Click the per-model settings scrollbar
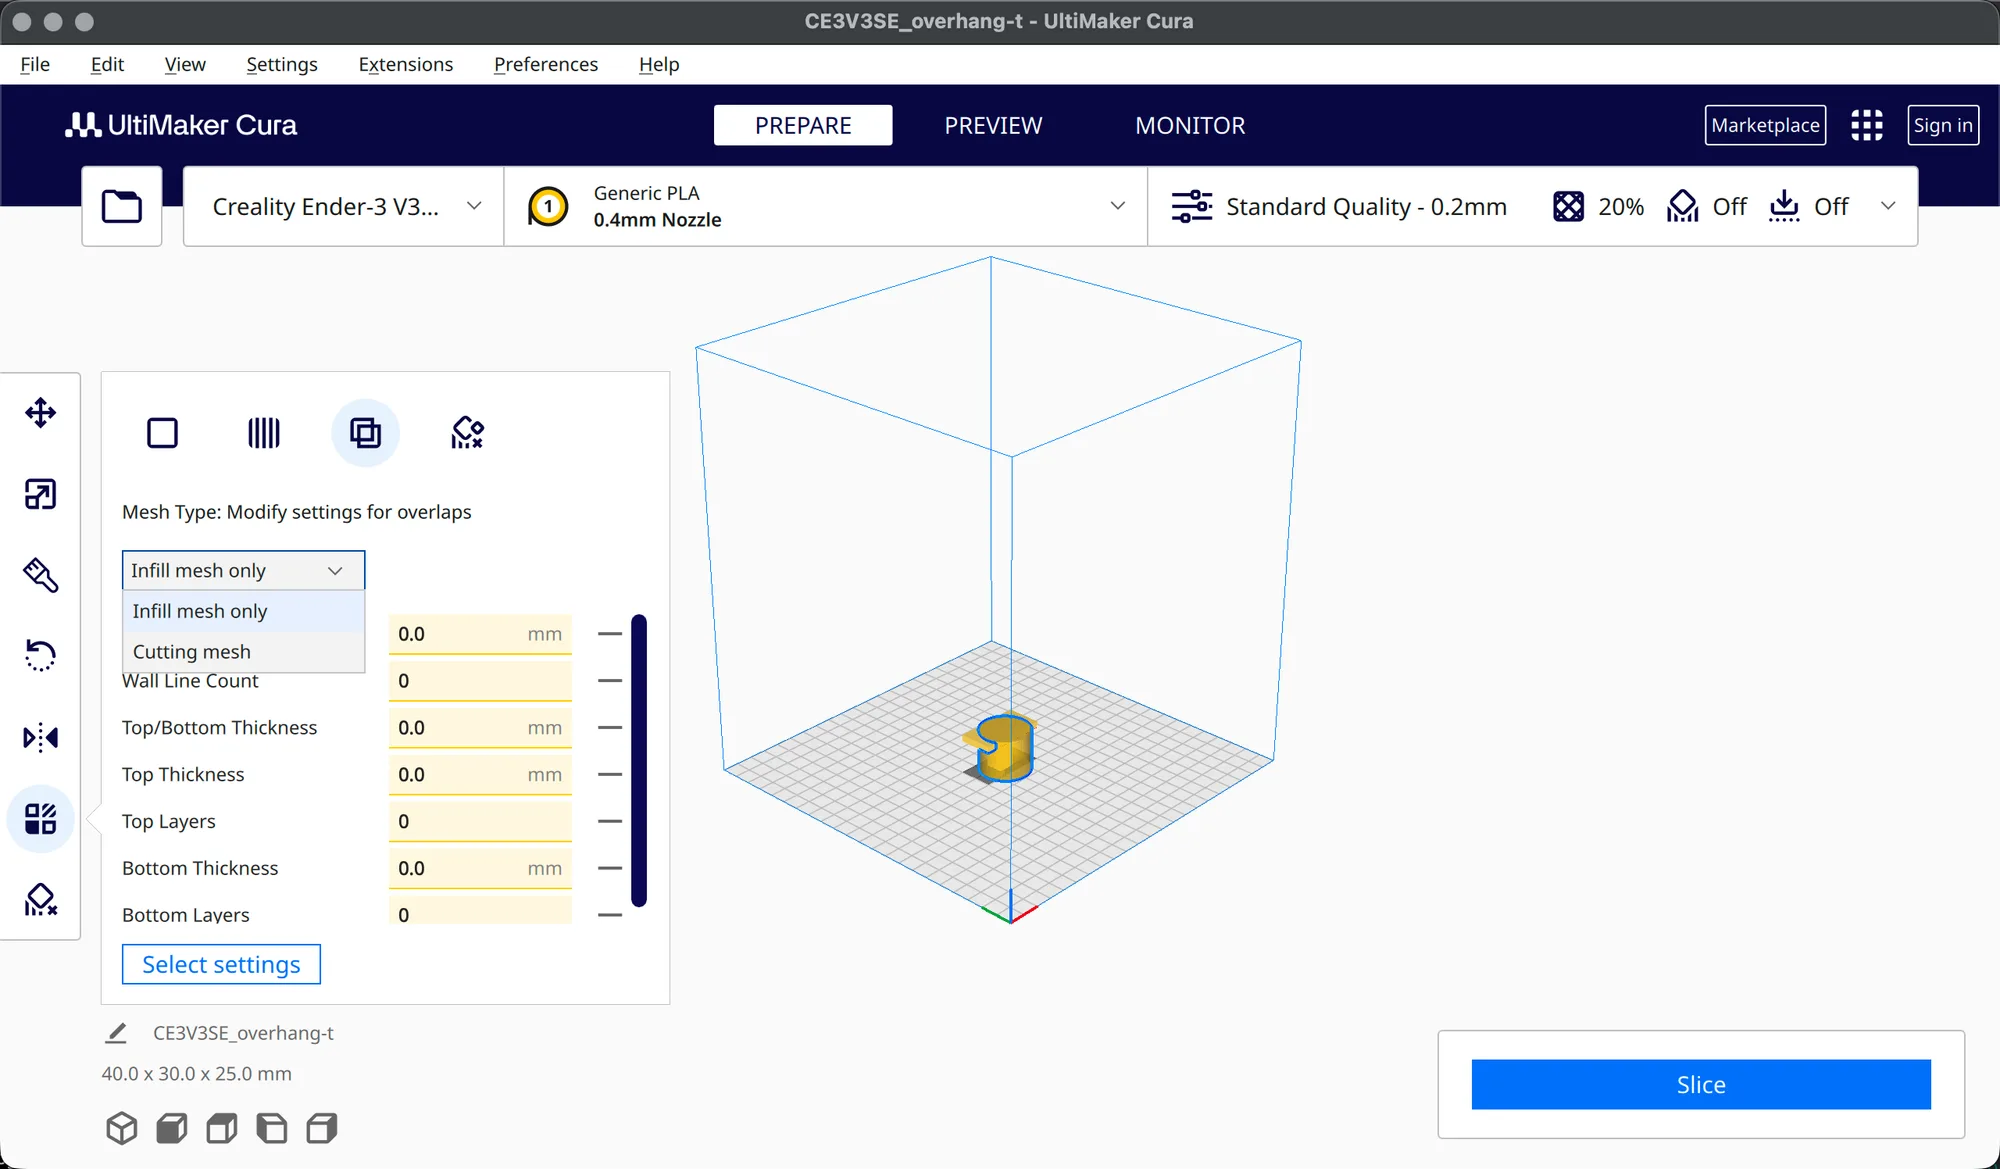 pos(639,760)
